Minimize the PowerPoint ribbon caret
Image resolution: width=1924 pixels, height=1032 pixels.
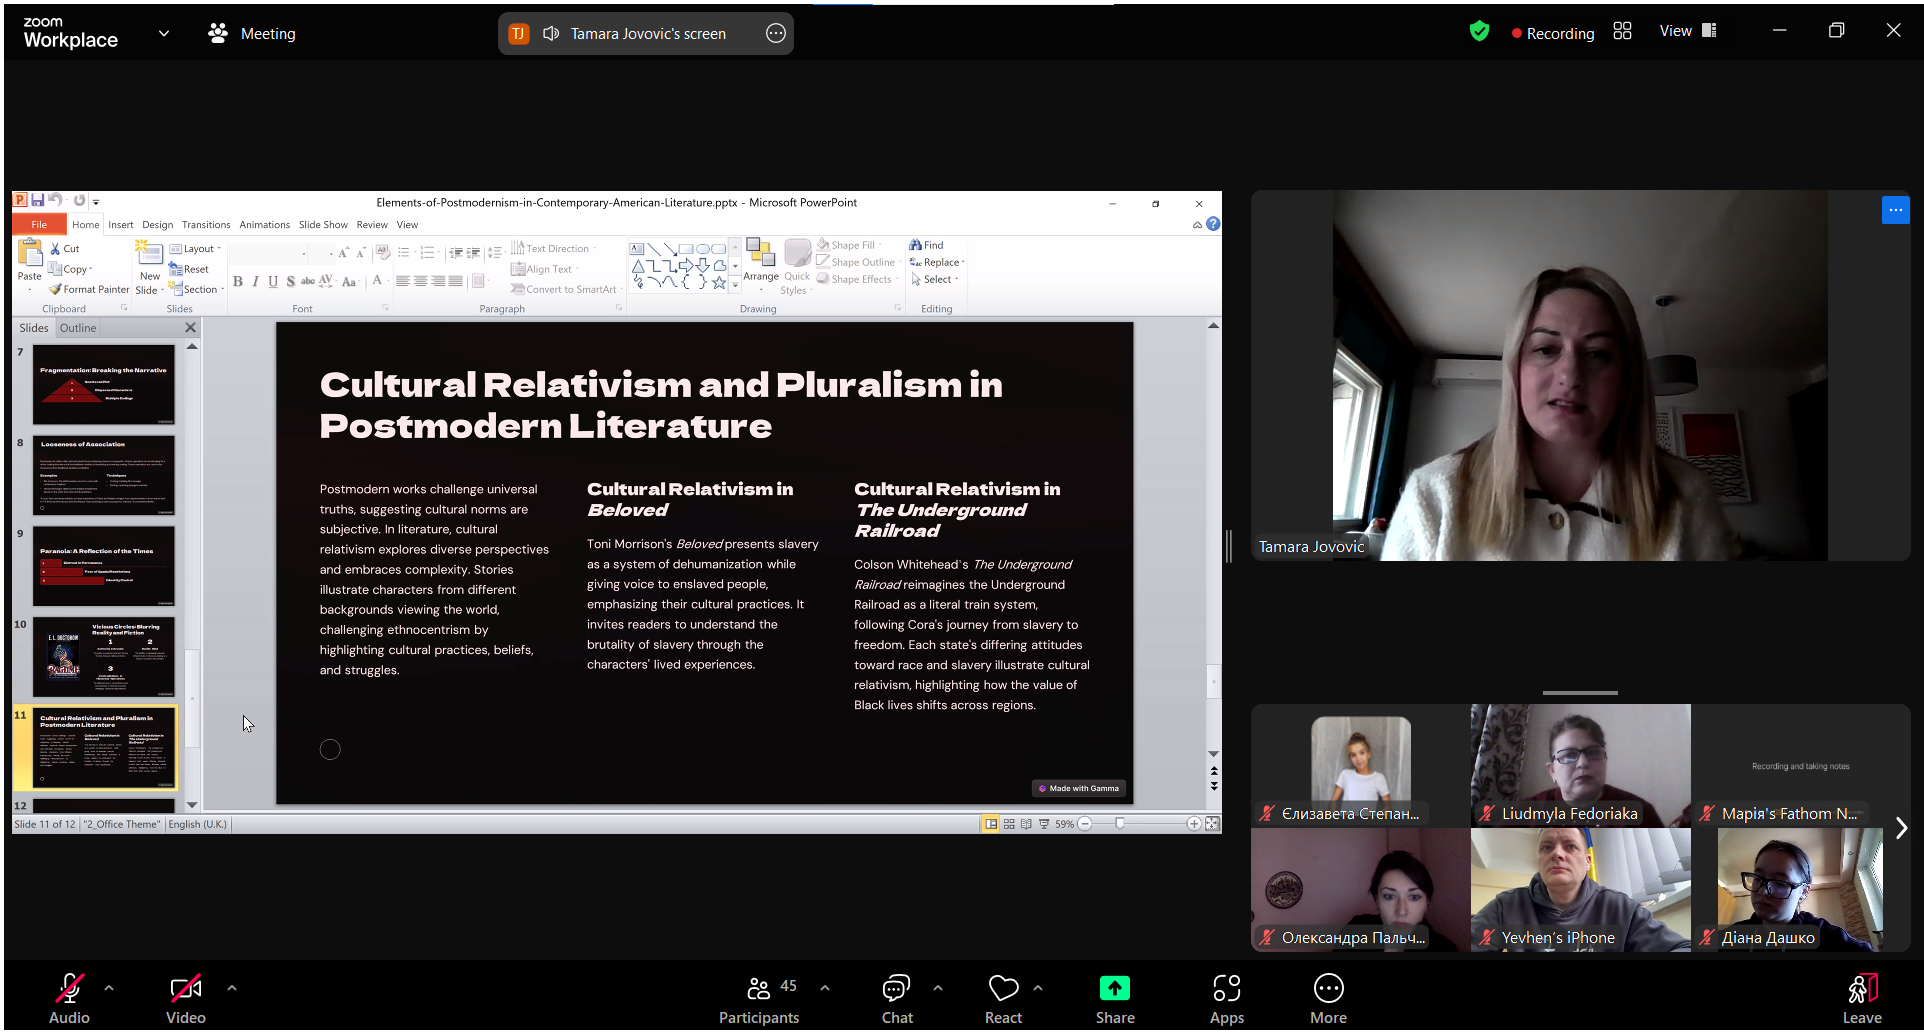coord(1197,225)
